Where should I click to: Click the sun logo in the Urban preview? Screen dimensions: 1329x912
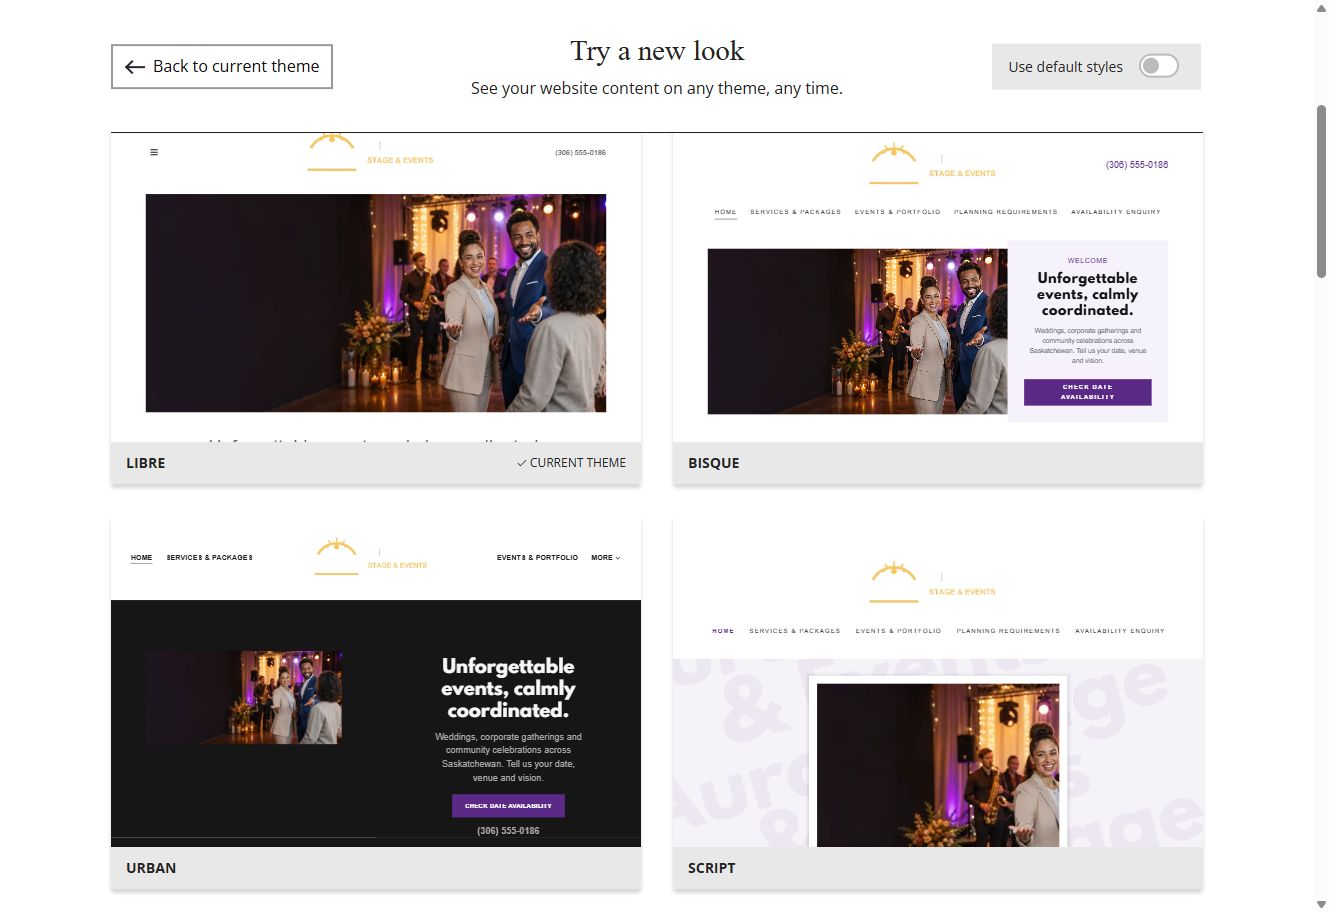[336, 557]
